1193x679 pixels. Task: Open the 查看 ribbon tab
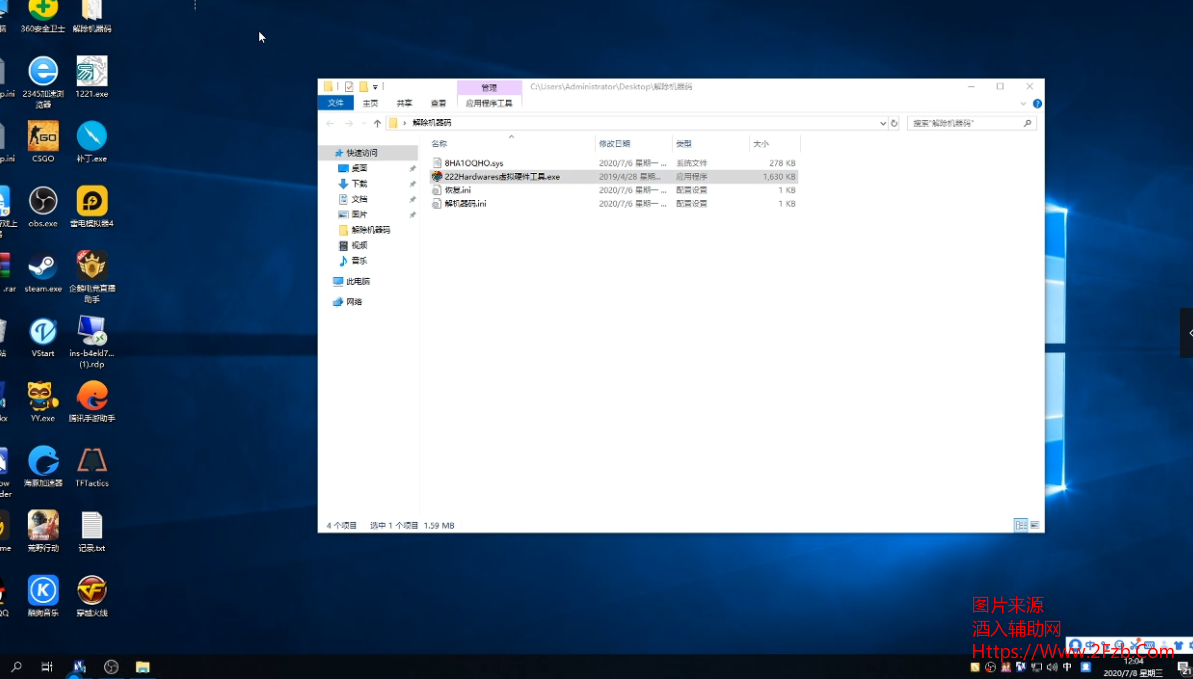438,104
